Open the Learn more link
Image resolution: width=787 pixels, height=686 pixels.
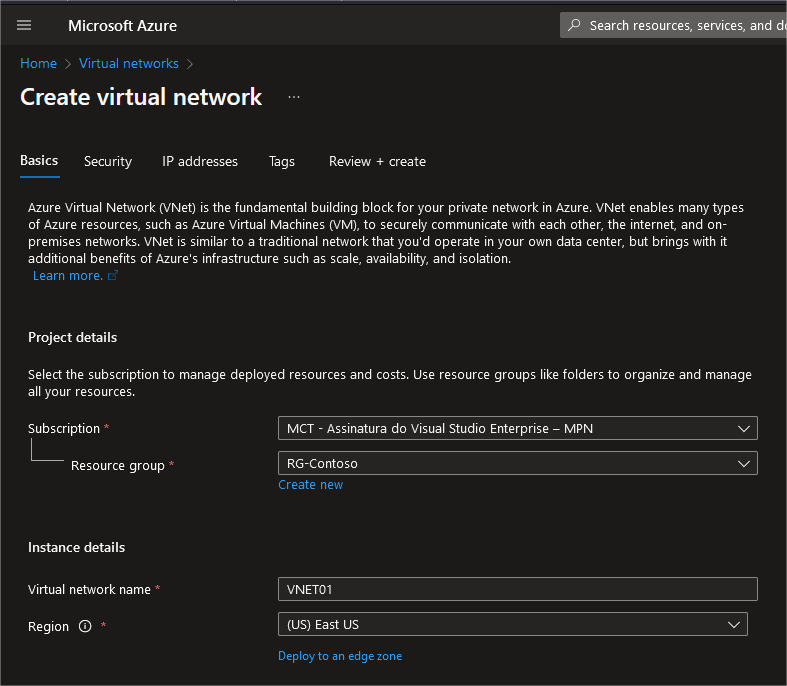click(x=68, y=276)
